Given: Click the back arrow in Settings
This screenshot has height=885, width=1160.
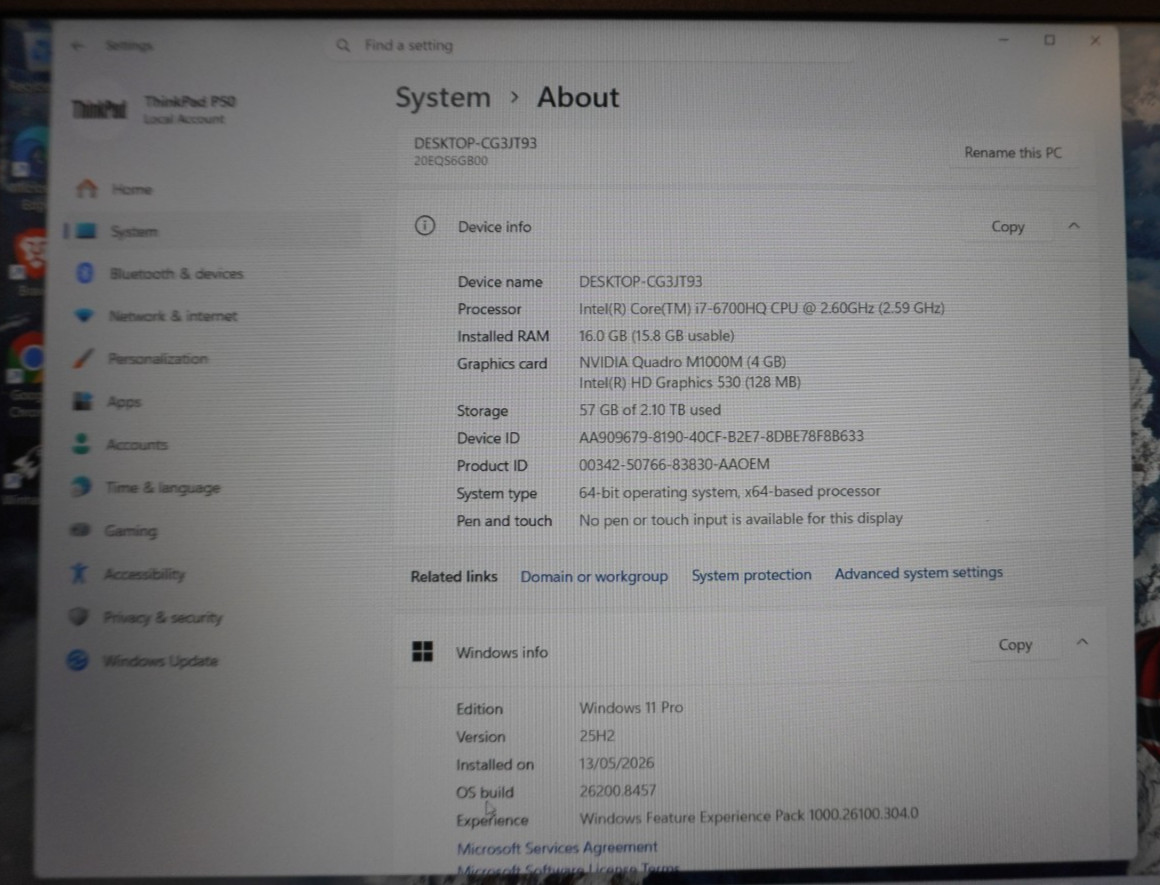Looking at the screenshot, I should point(77,46).
